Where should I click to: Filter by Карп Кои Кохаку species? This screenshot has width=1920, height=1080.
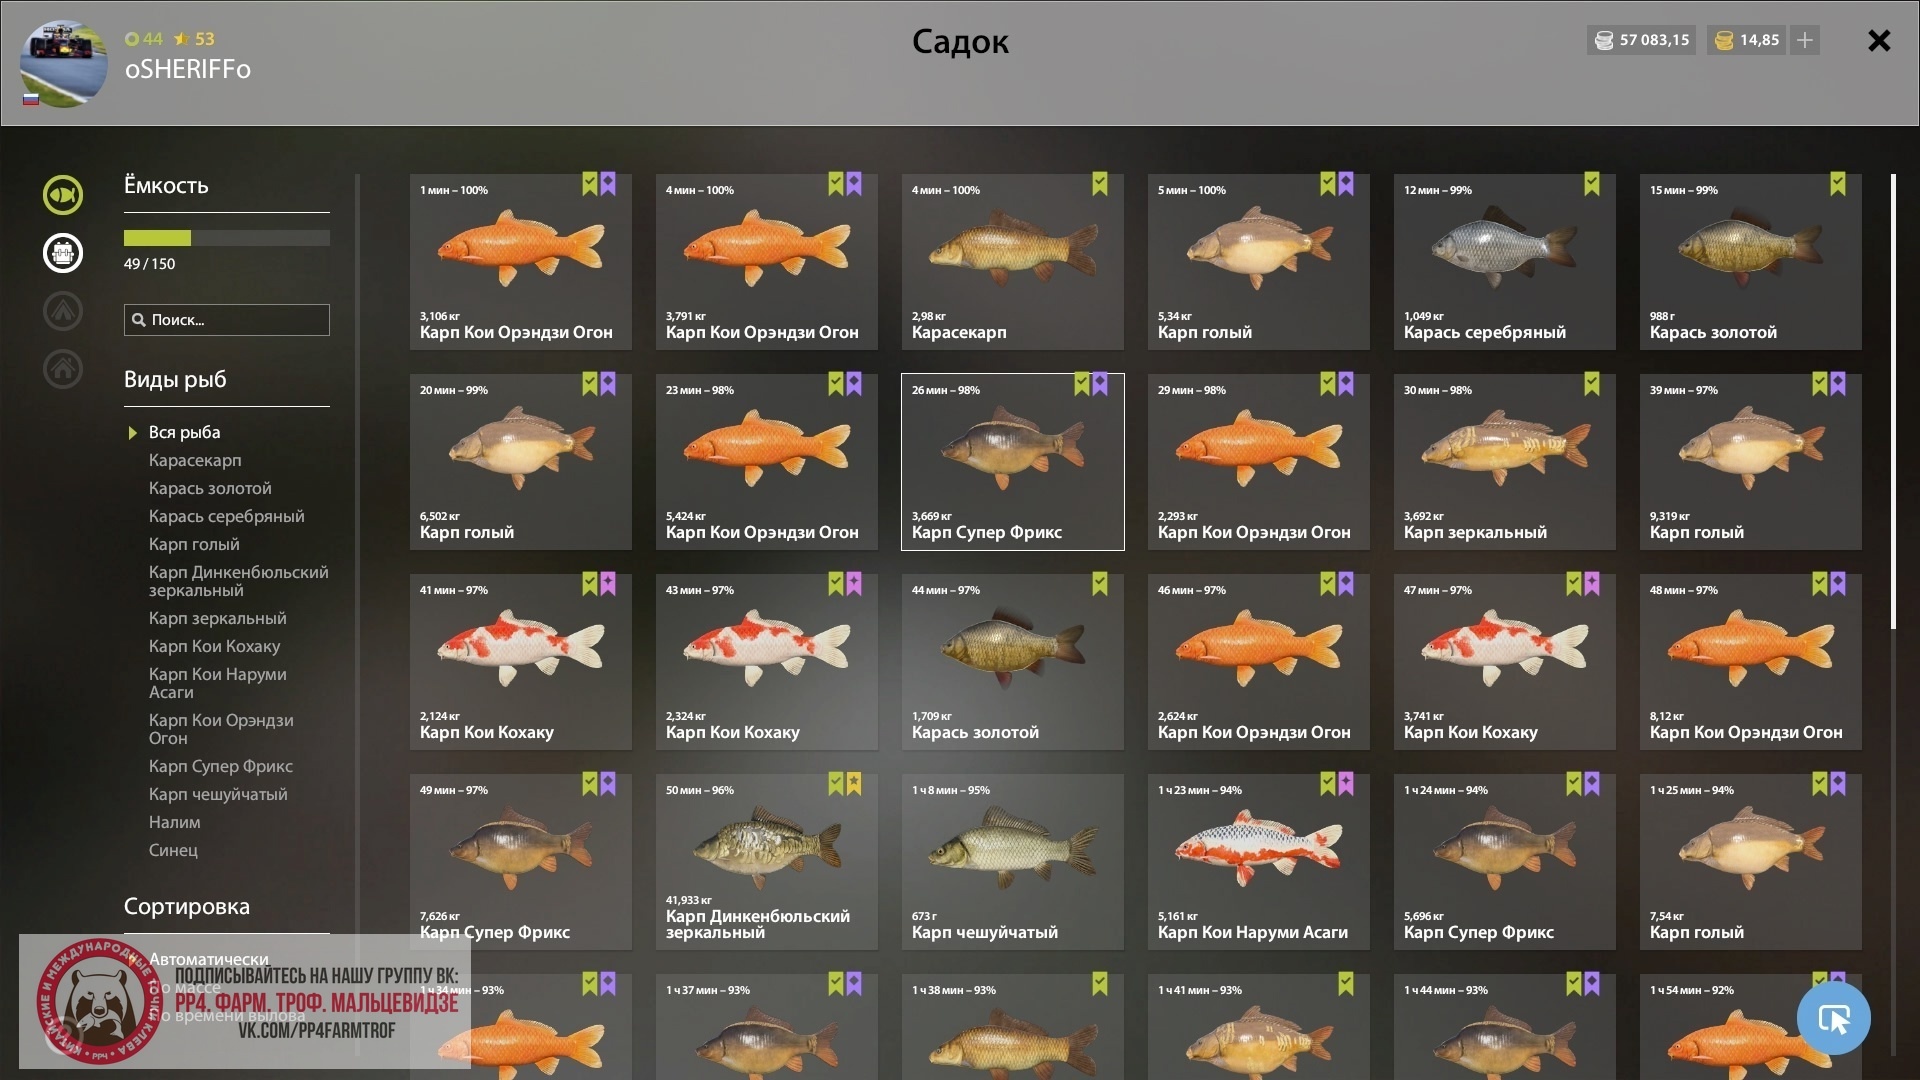(214, 646)
